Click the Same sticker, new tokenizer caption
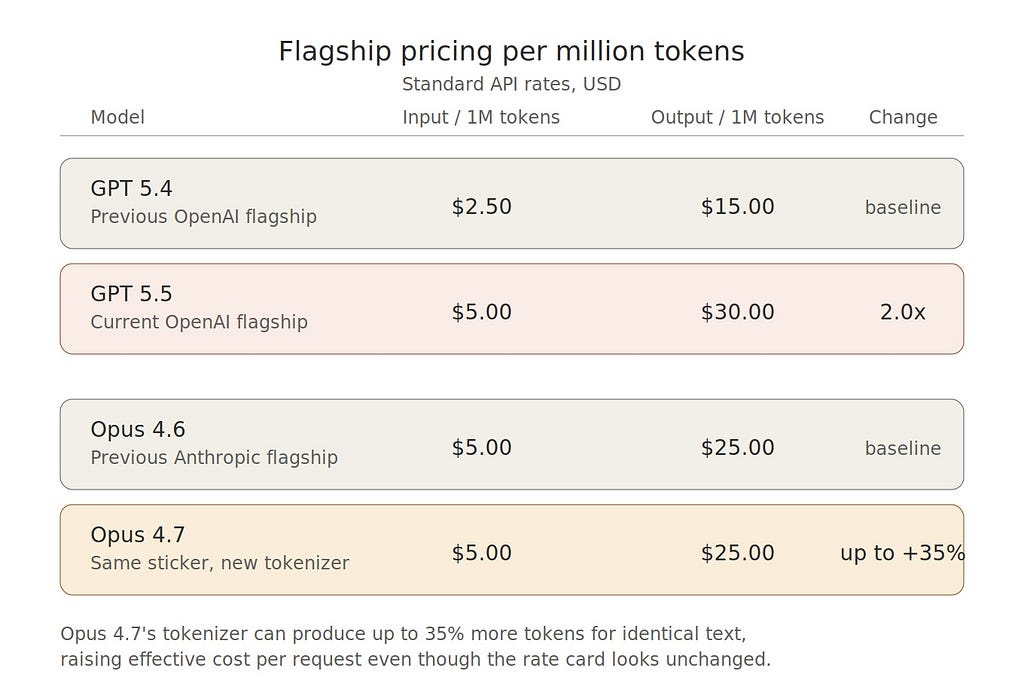The width and height of the screenshot is (1024, 693). click(x=220, y=562)
